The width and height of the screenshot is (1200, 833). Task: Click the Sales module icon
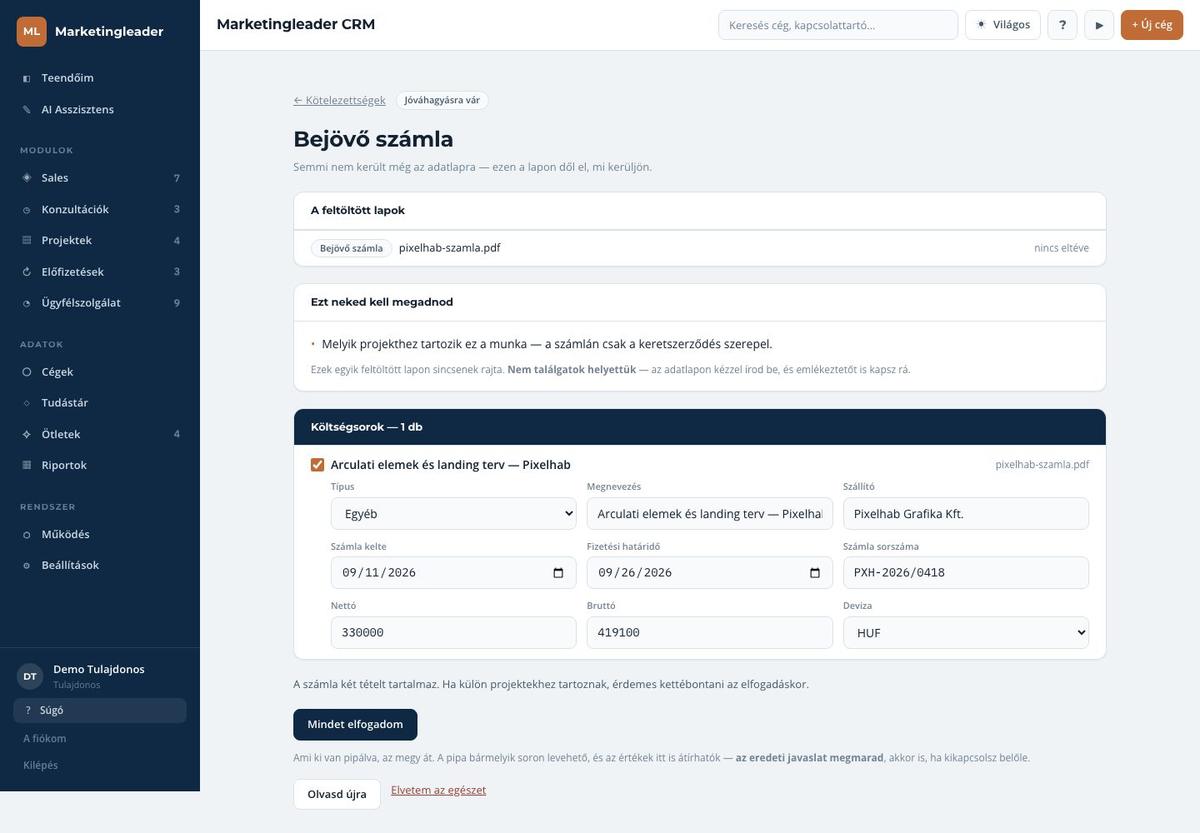[x=26, y=178]
